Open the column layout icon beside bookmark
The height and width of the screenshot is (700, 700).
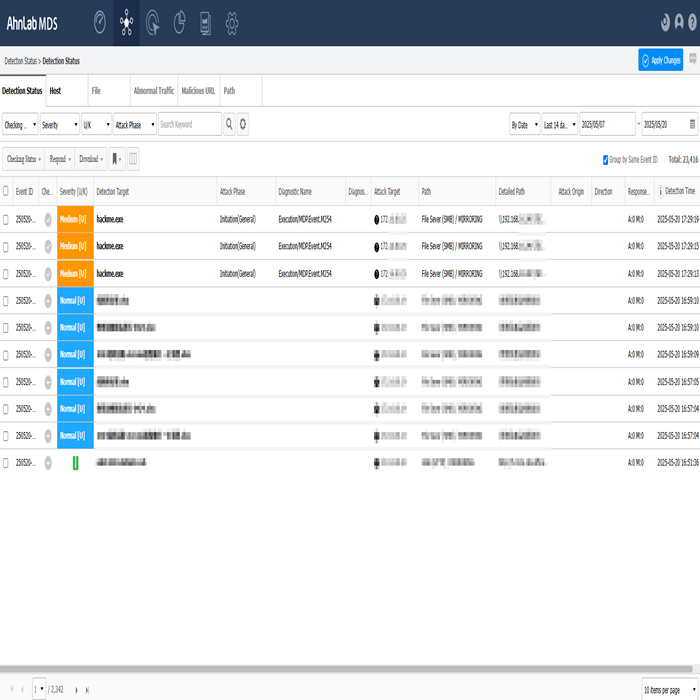tap(134, 159)
